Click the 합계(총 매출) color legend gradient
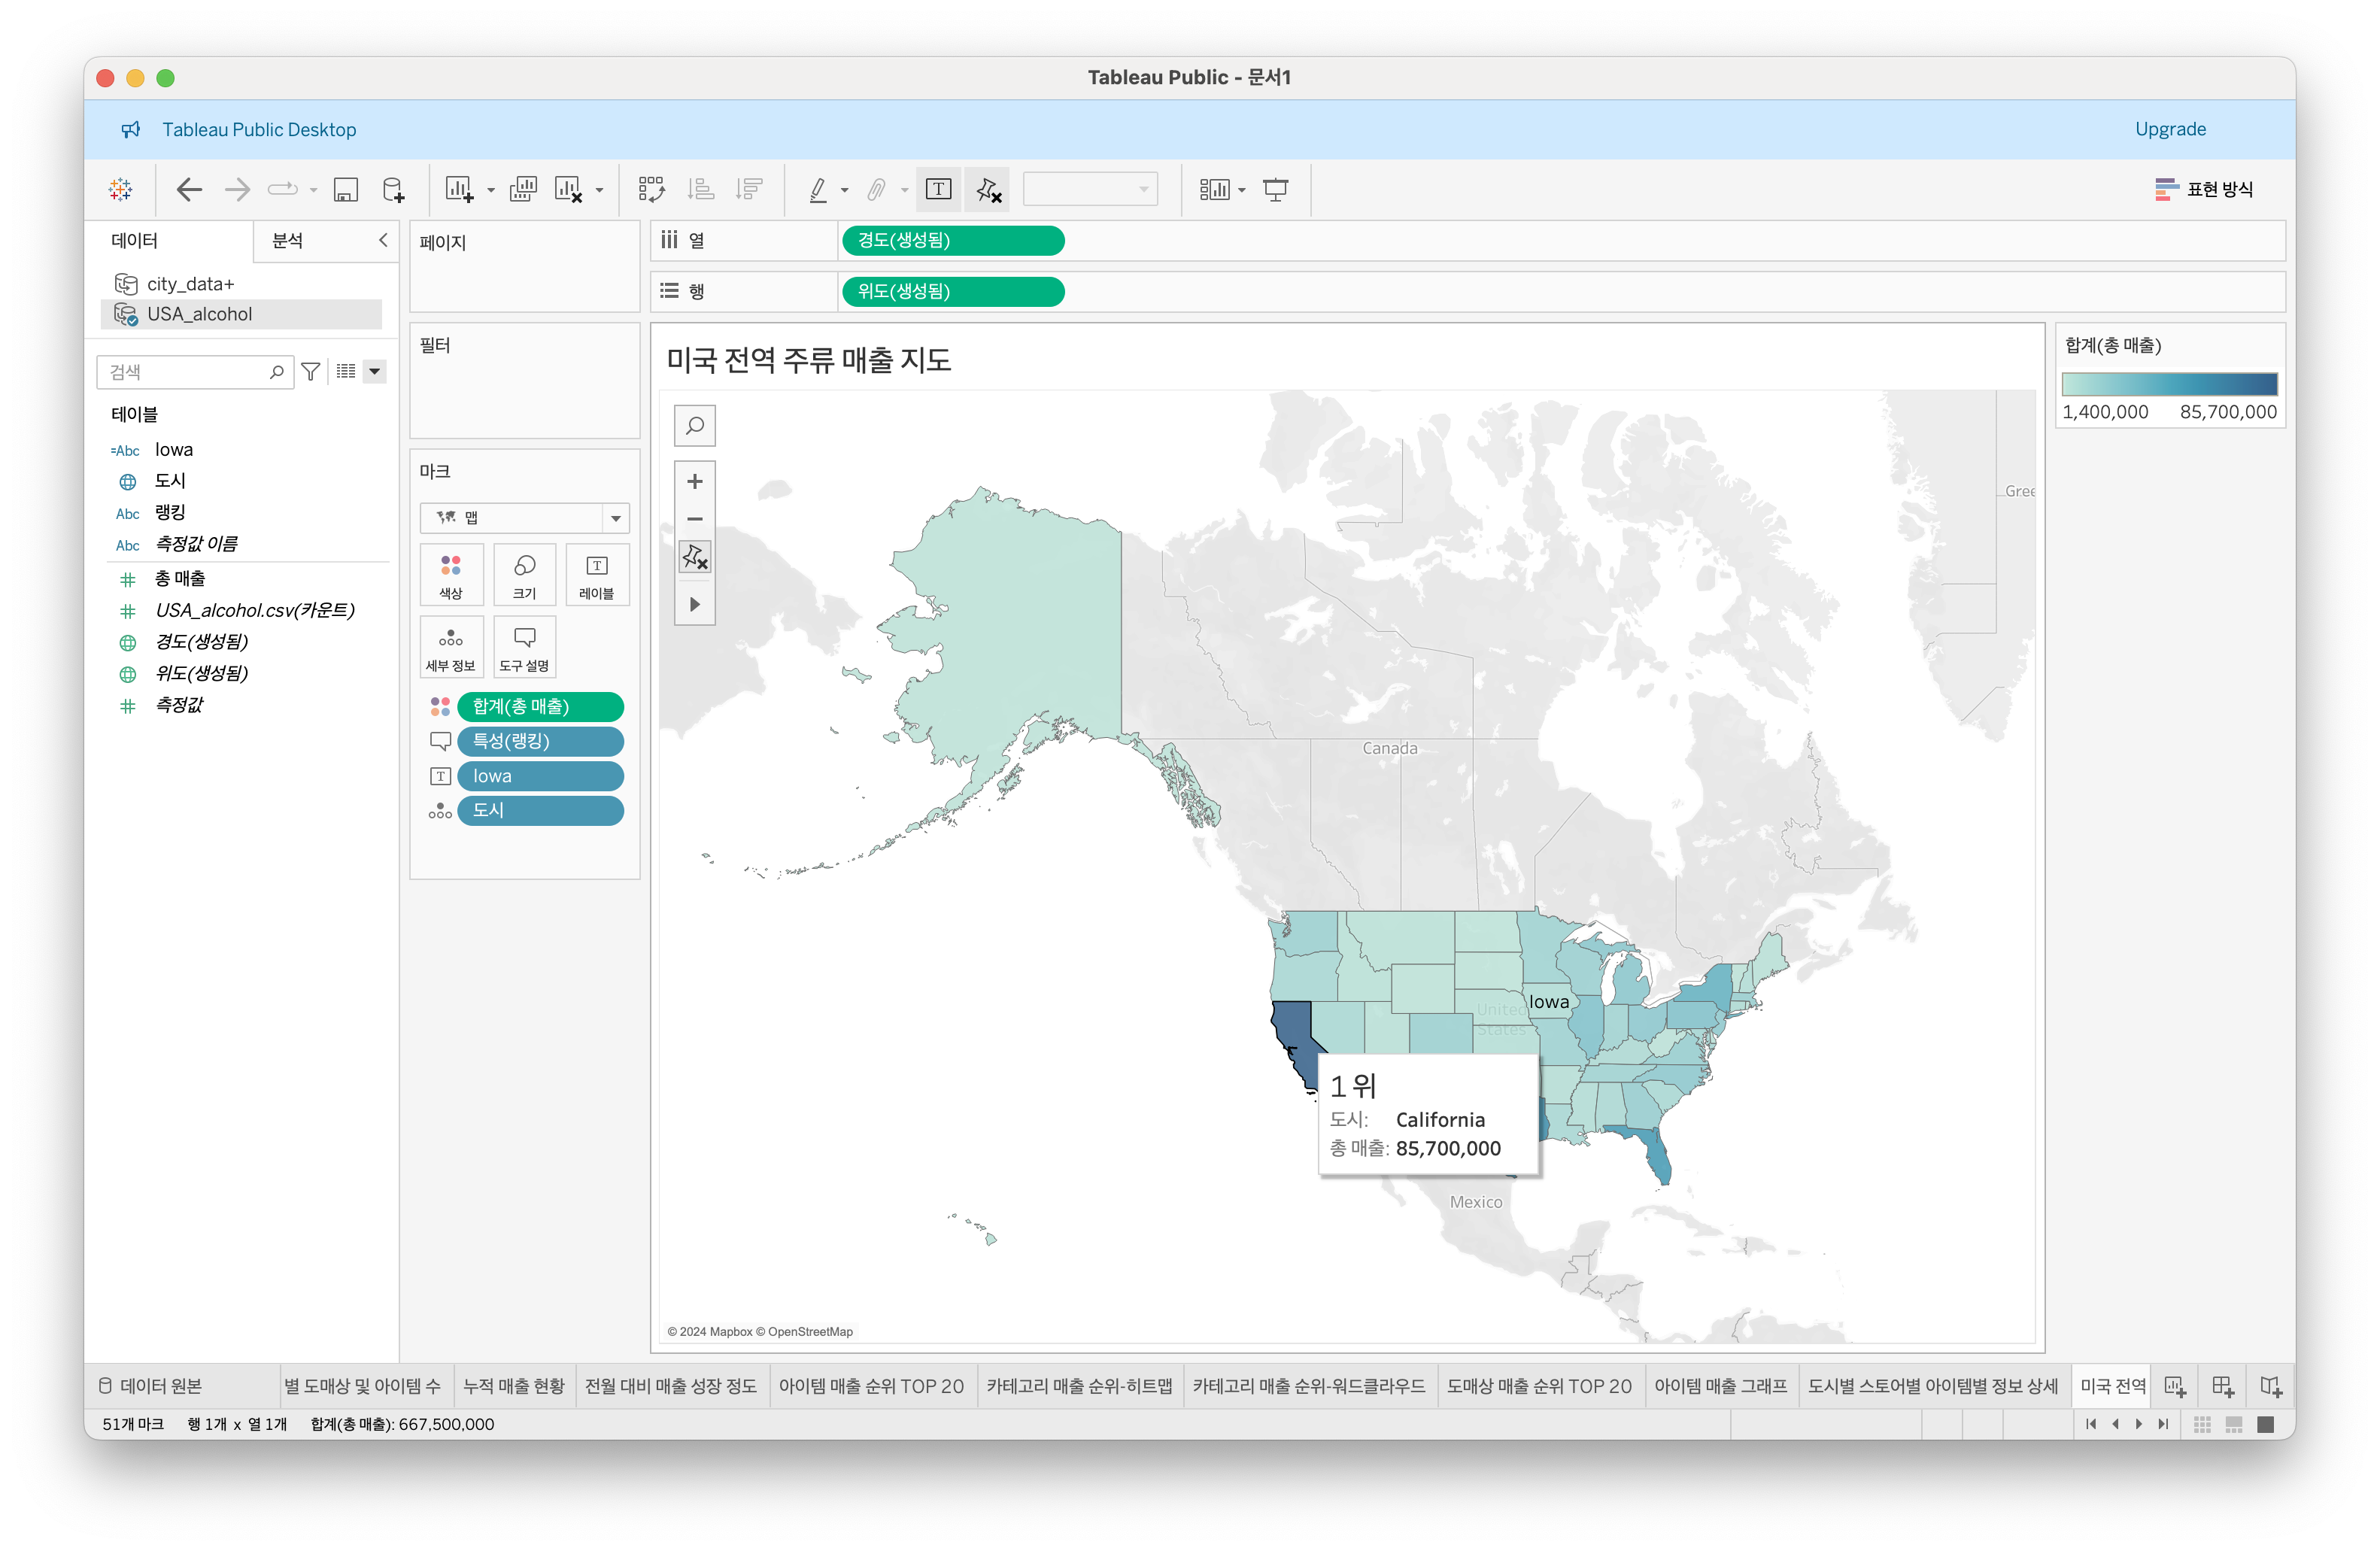Screen dimensions: 2380x1551 2169,384
